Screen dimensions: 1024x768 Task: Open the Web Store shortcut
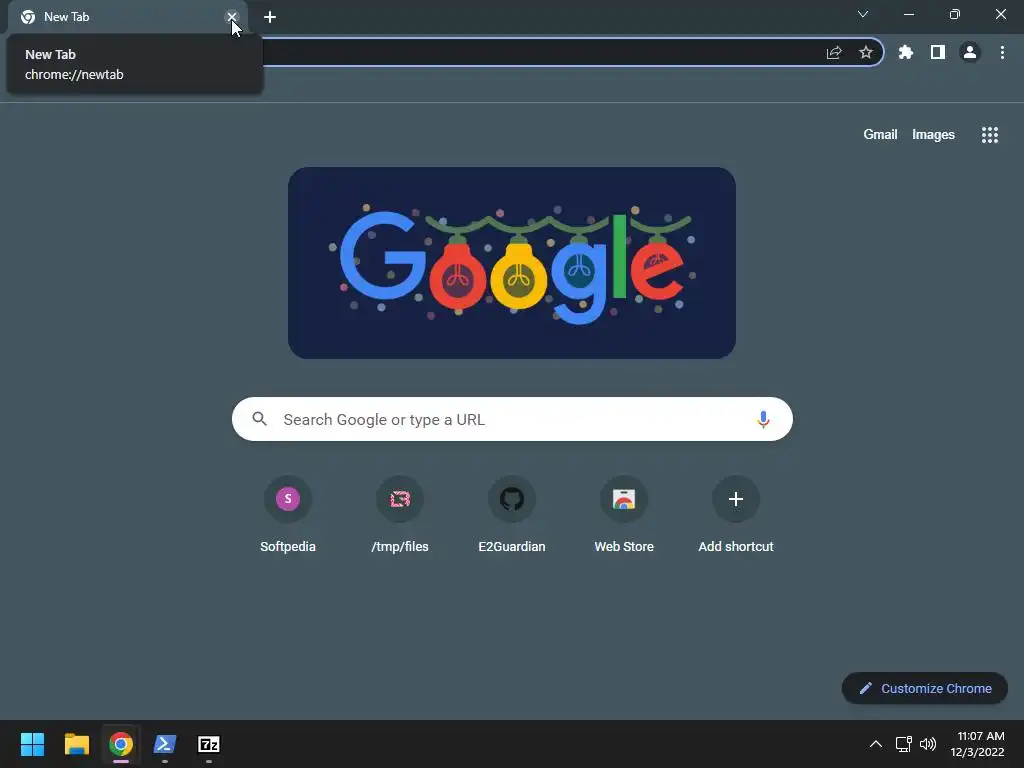point(624,515)
